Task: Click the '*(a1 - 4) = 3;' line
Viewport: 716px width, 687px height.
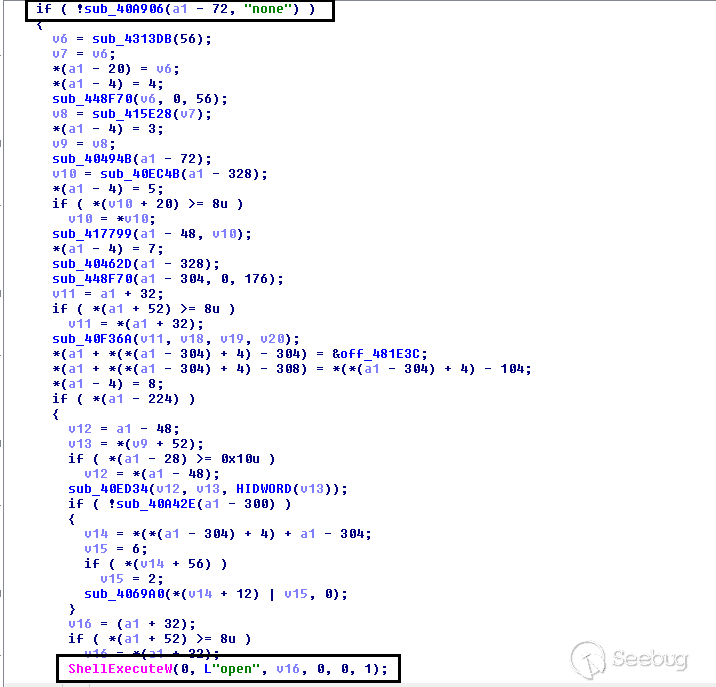Action: (x=108, y=129)
